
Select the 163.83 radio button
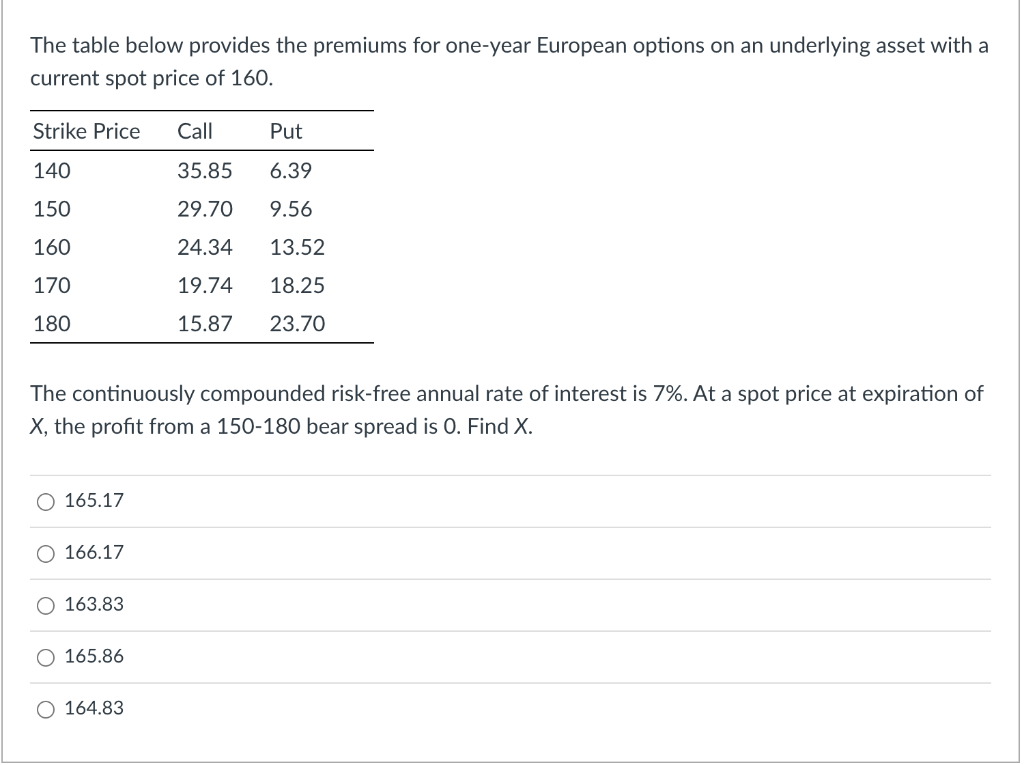[x=45, y=604]
